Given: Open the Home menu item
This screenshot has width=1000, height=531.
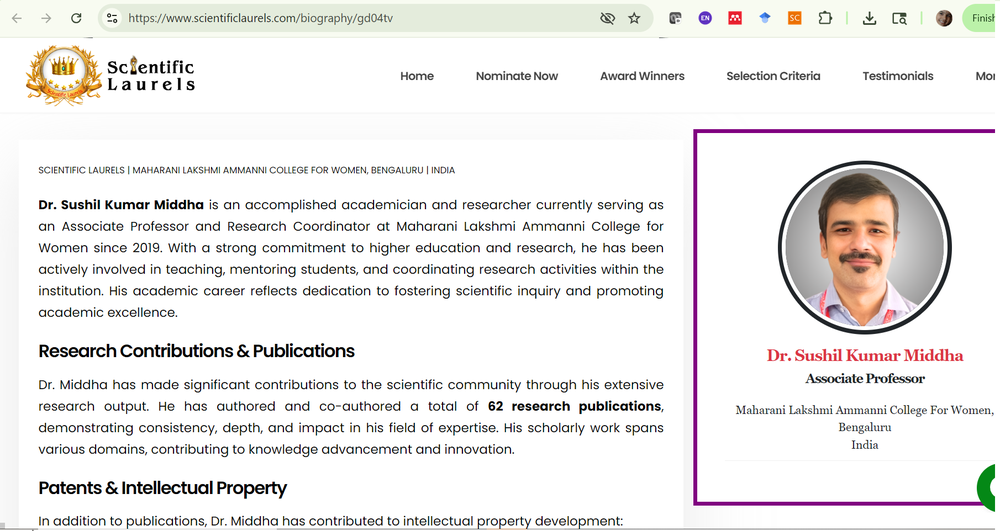Looking at the screenshot, I should [x=416, y=76].
